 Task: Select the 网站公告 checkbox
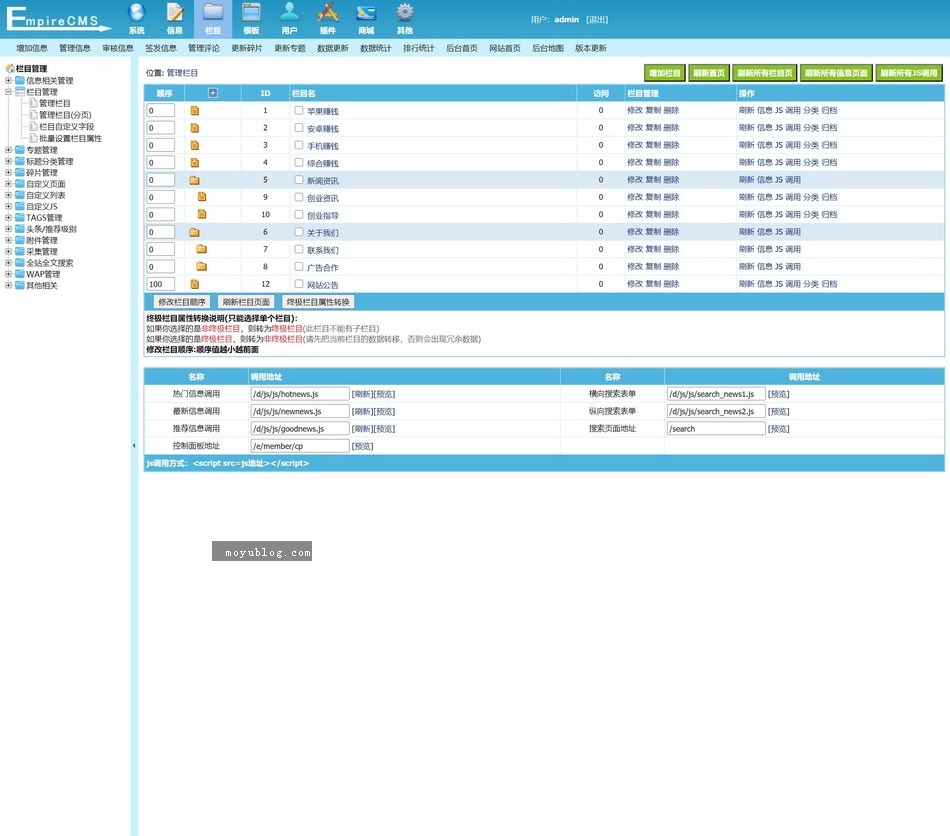pyautogui.click(x=299, y=284)
